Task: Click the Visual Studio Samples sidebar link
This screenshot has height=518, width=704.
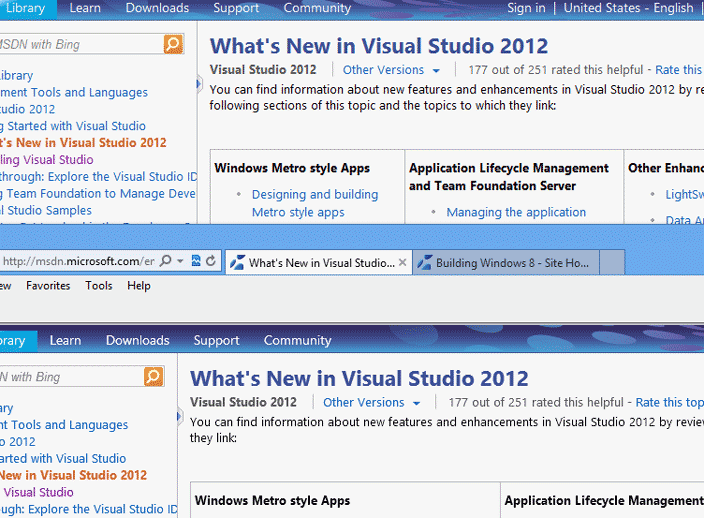Action: (x=46, y=211)
